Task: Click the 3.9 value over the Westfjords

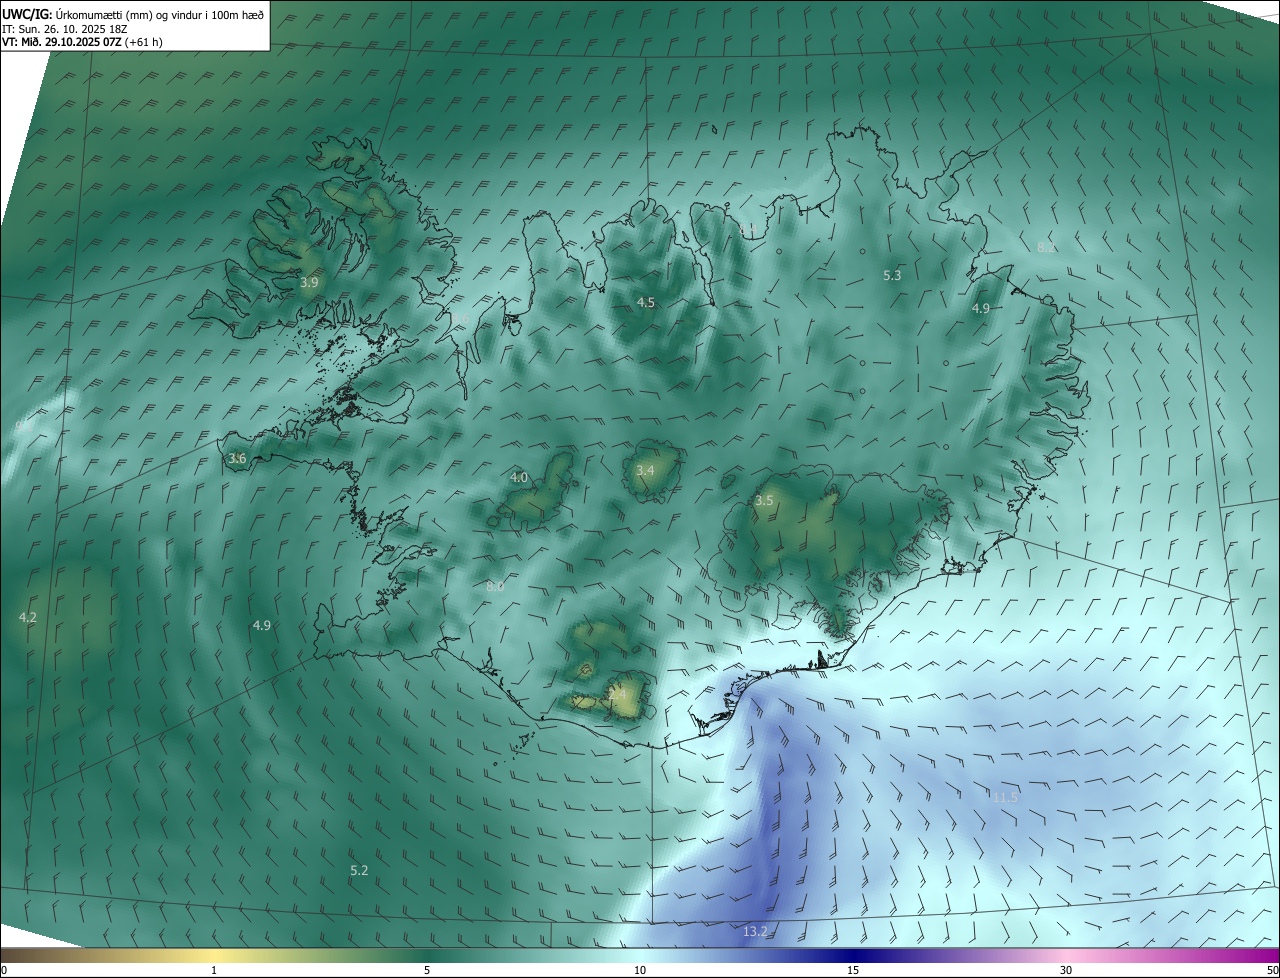Action: 309,283
